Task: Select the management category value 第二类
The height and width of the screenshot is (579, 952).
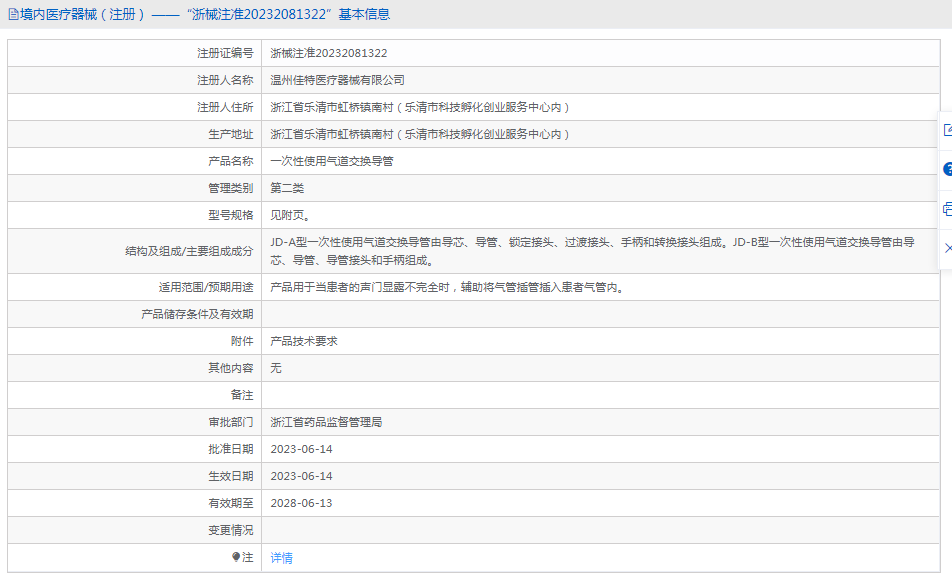Action: (287, 188)
